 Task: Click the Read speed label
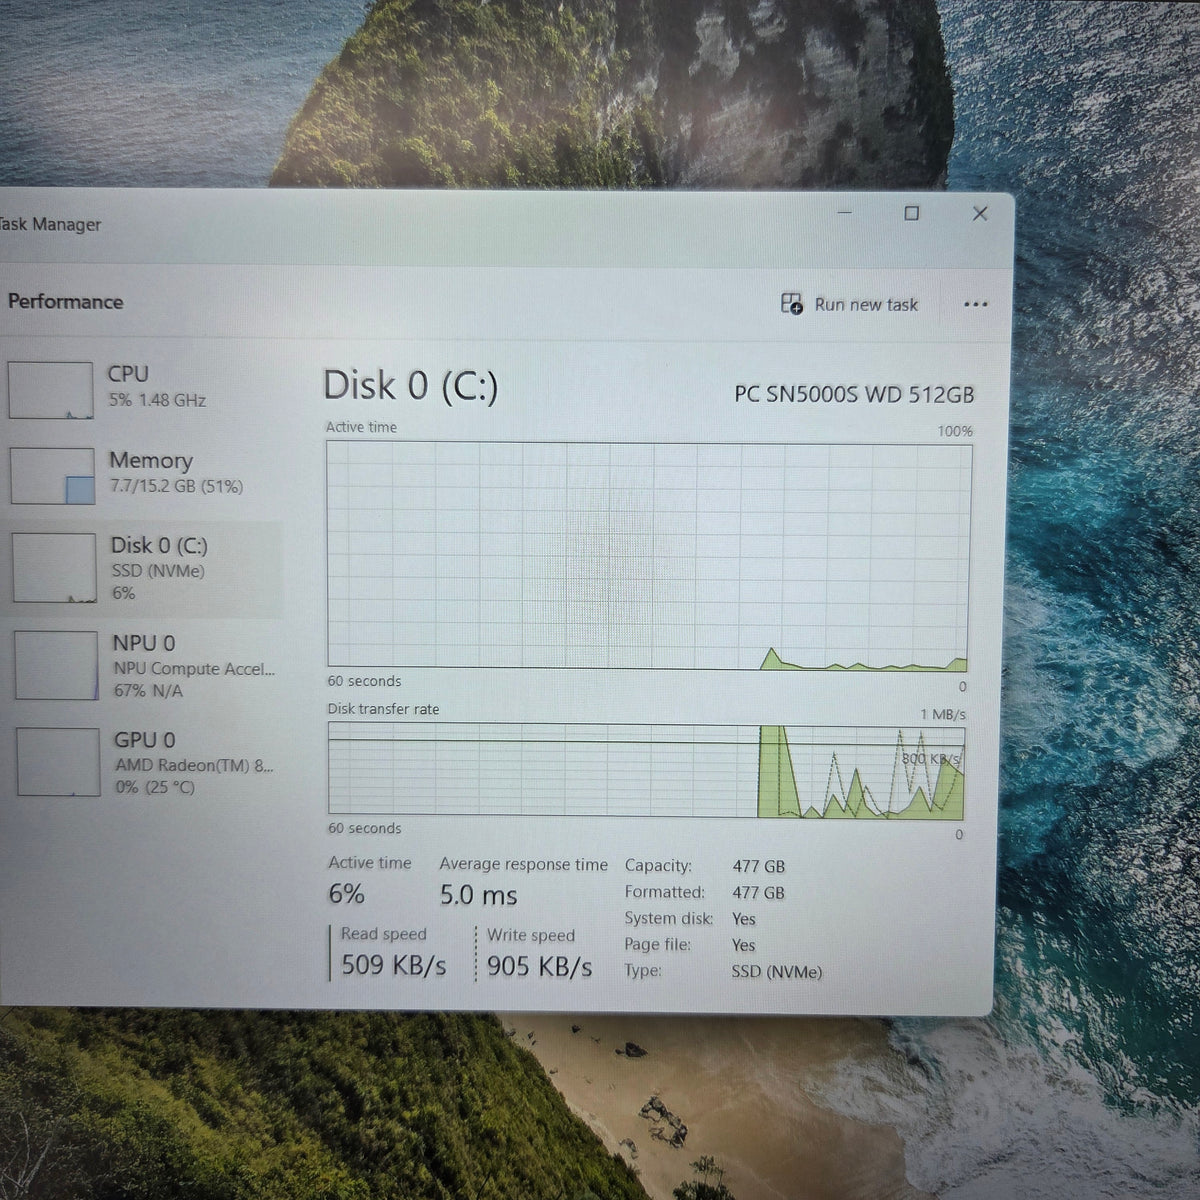coord(384,934)
